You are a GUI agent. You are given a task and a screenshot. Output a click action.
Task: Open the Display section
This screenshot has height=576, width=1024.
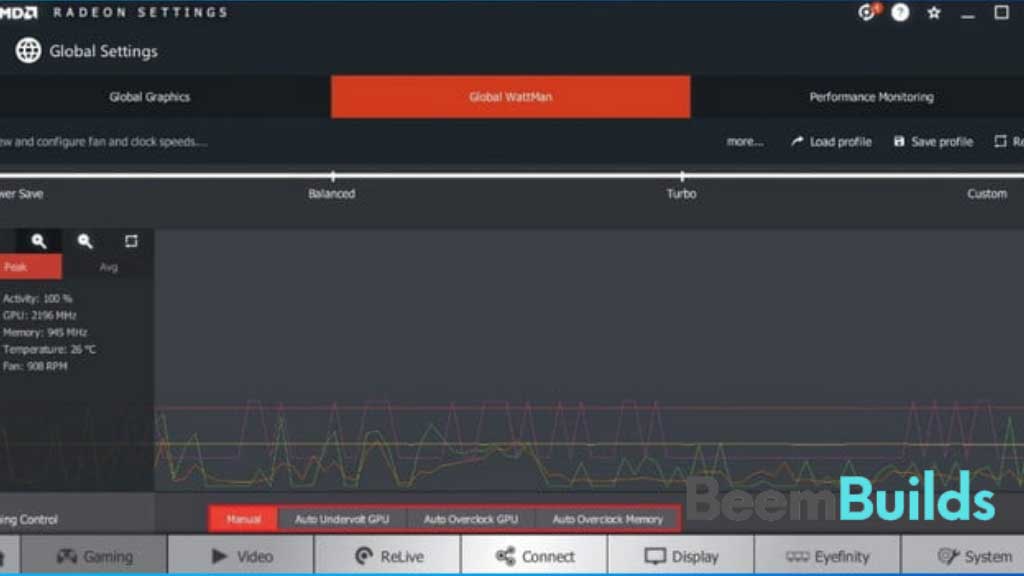681,556
